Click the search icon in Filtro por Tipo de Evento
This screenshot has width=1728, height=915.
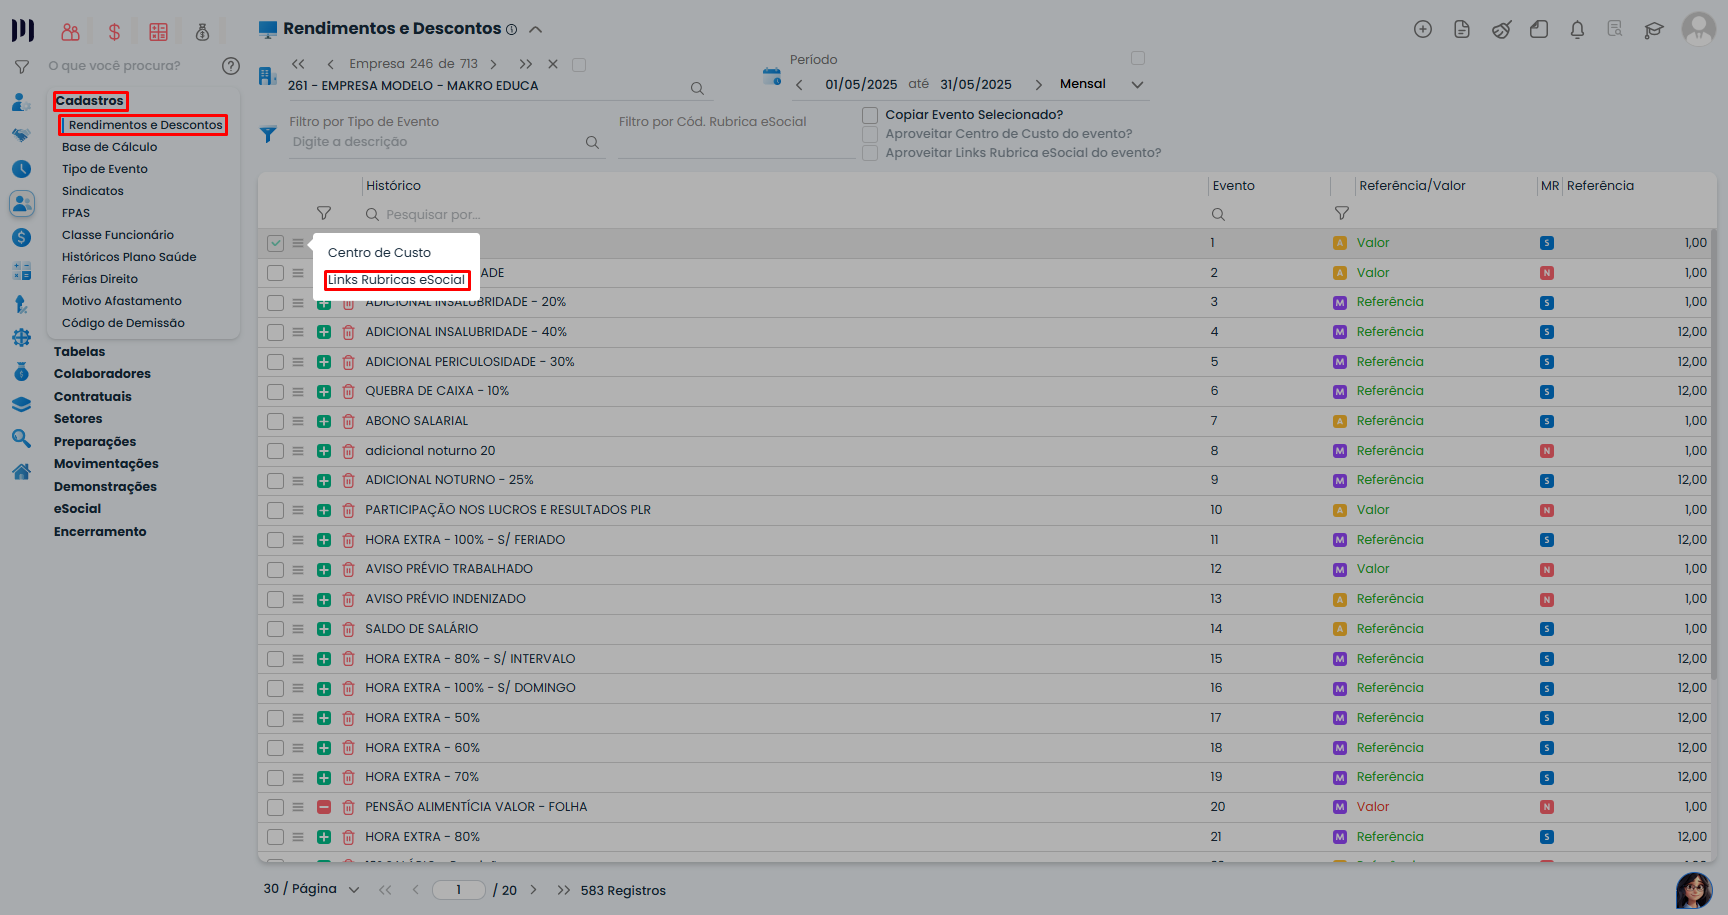tap(592, 142)
